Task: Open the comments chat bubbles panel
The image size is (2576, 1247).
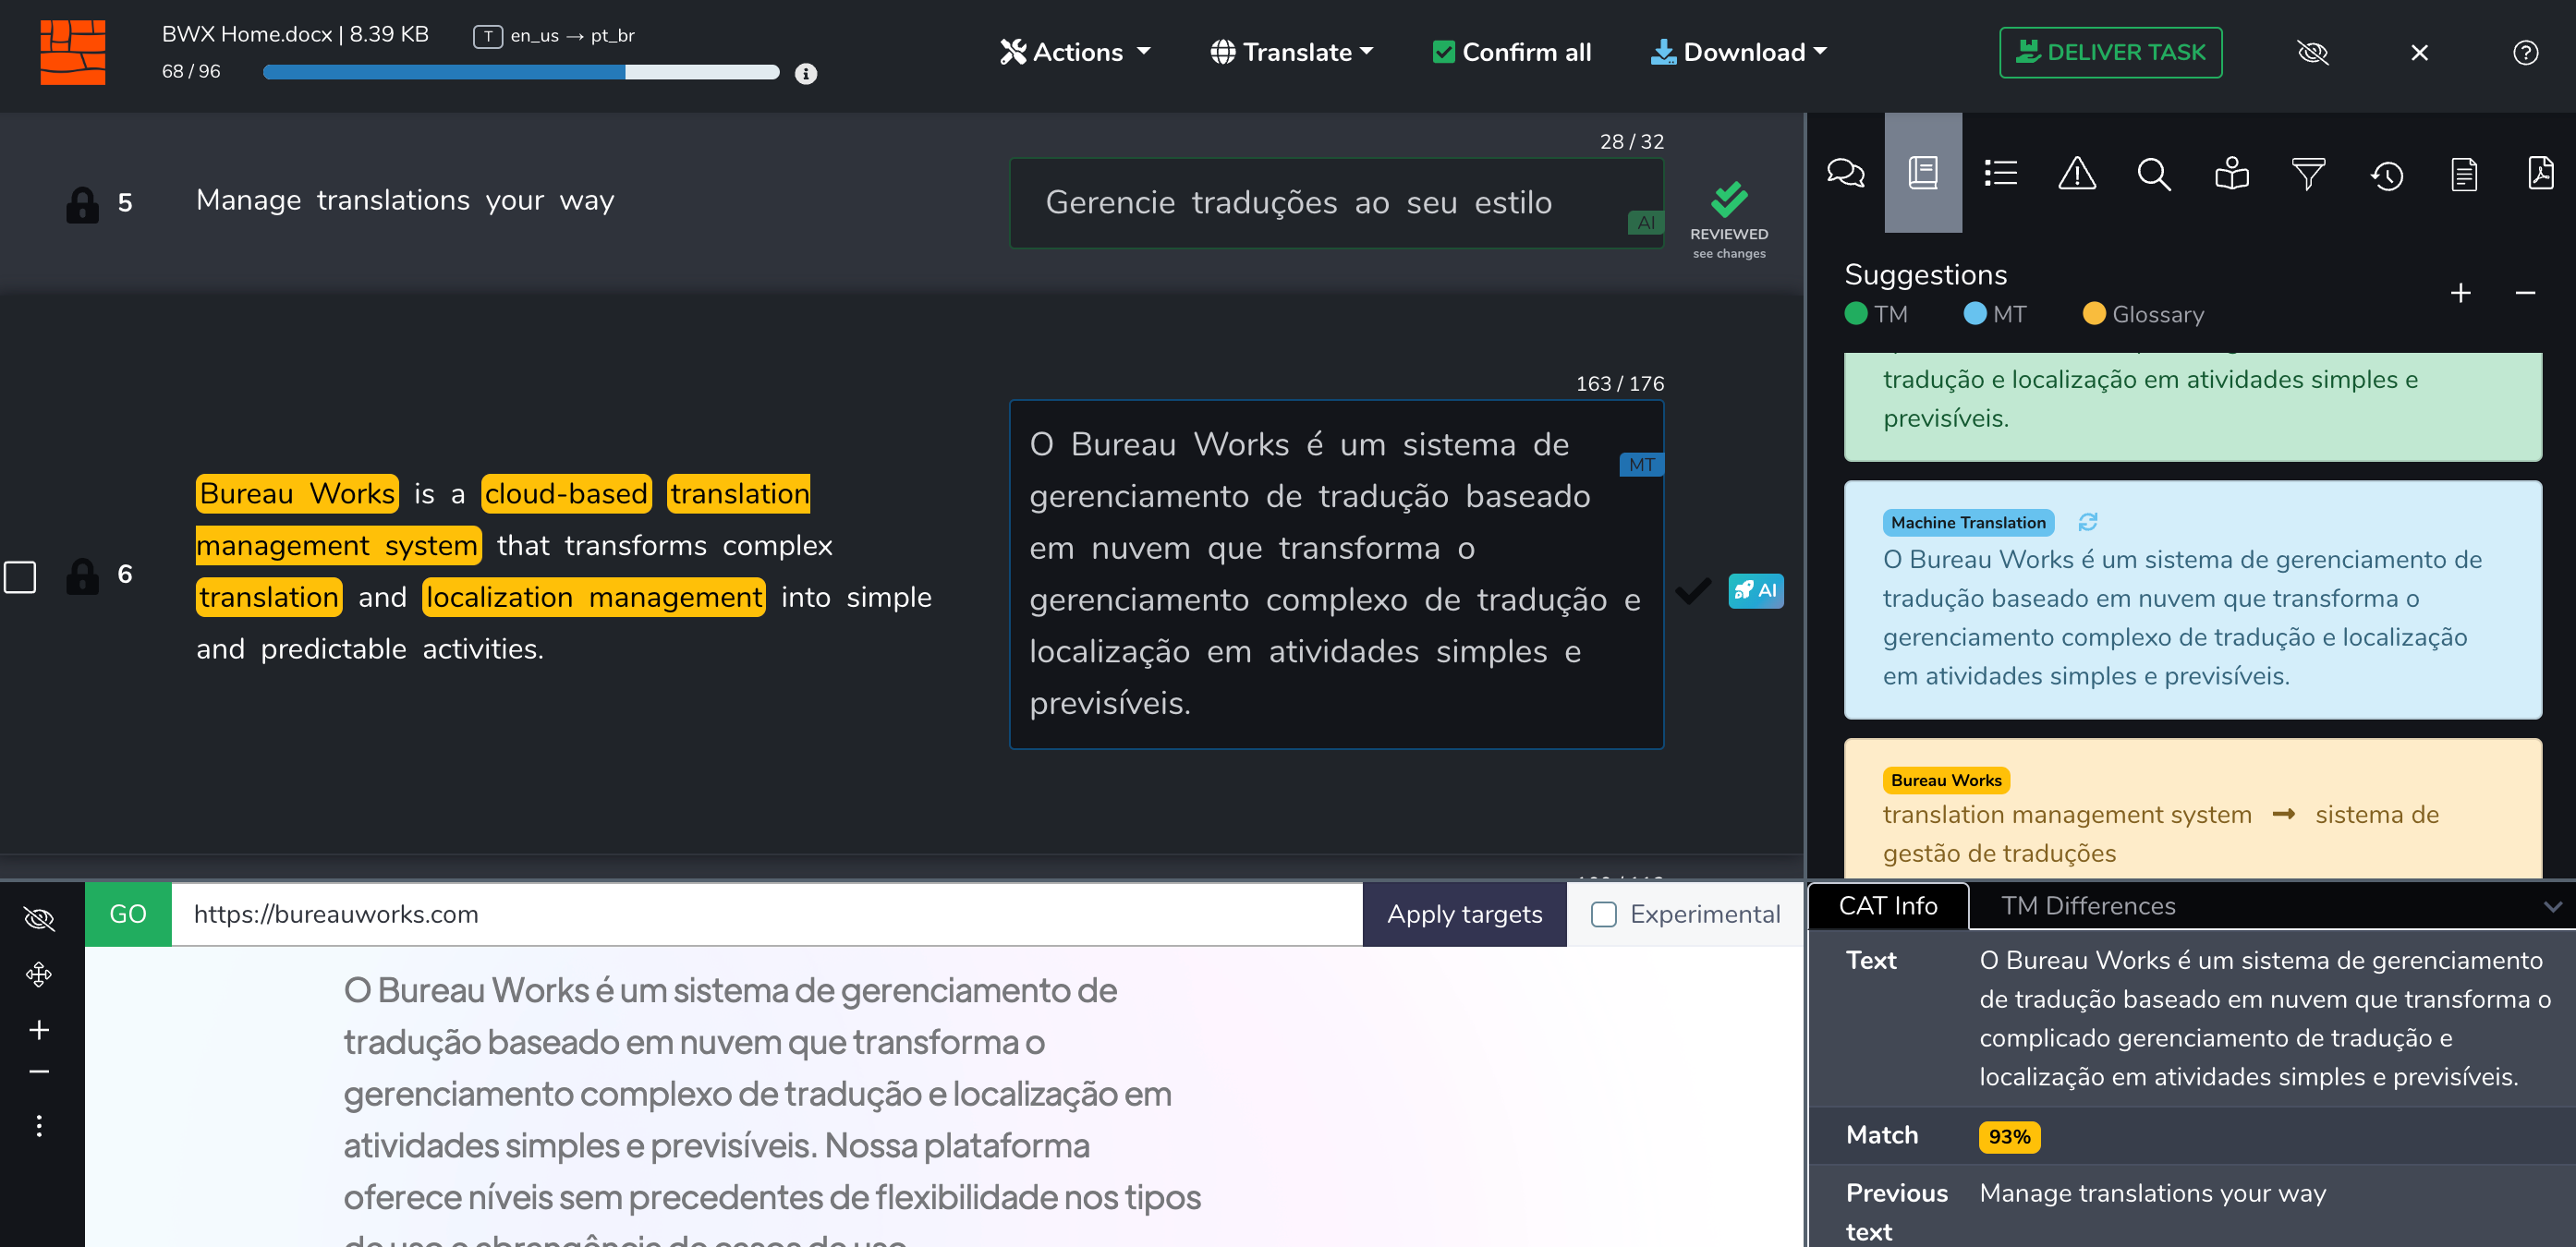Action: (1845, 173)
